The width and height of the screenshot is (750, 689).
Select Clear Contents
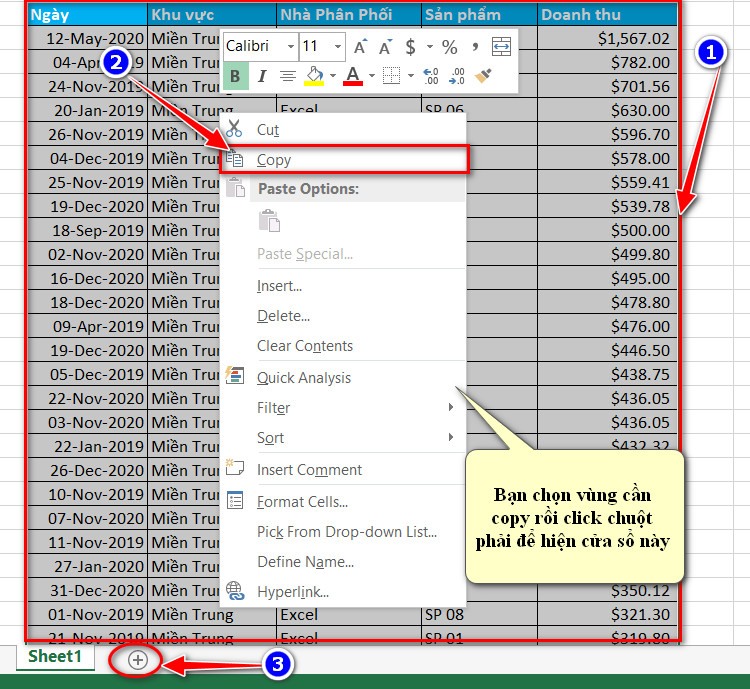(x=343, y=345)
